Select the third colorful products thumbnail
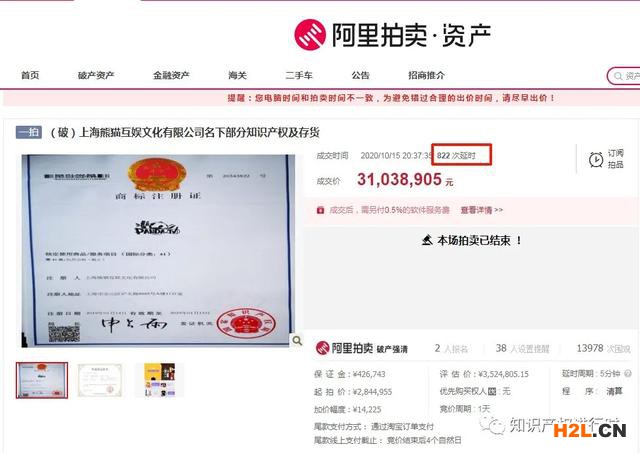640x453 pixels. click(x=160, y=380)
